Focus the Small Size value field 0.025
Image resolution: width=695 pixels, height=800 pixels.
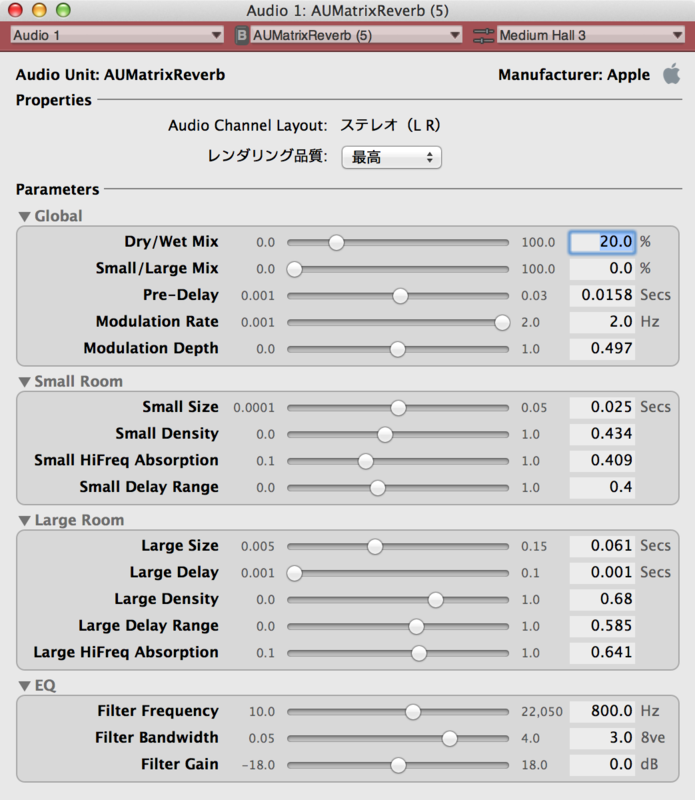pos(602,407)
